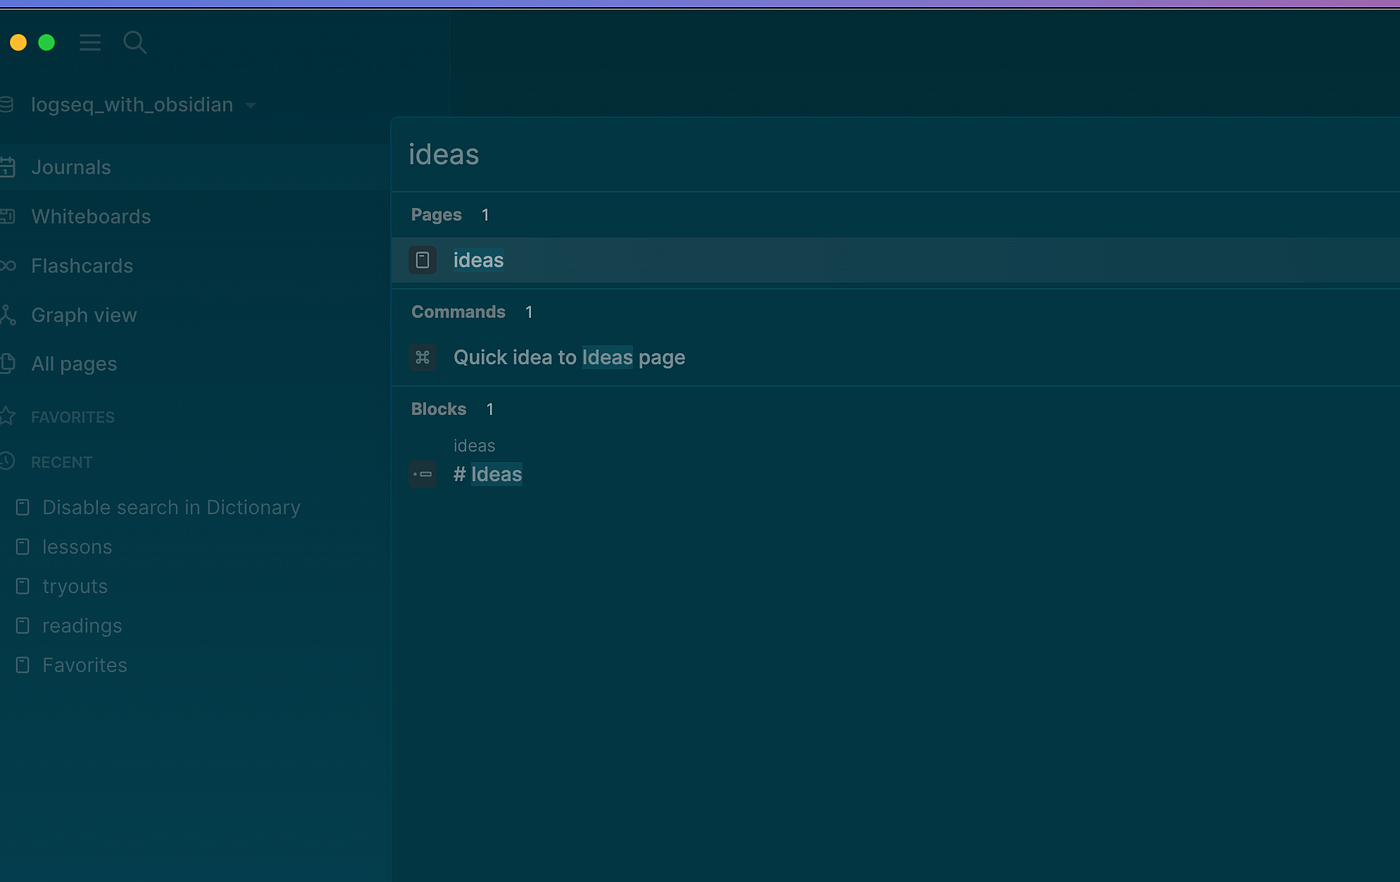Click the block icon beside # Ideas
The image size is (1400, 882).
pyautogui.click(x=423, y=474)
